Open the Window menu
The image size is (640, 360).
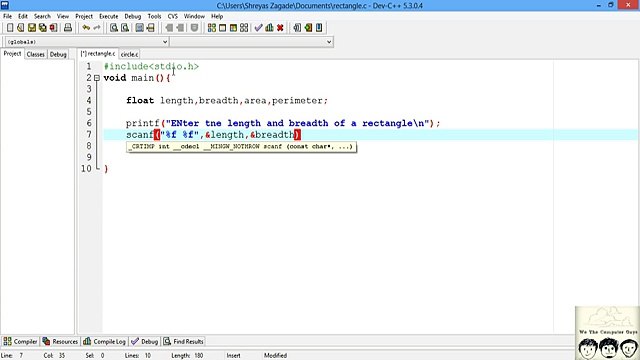coord(194,16)
